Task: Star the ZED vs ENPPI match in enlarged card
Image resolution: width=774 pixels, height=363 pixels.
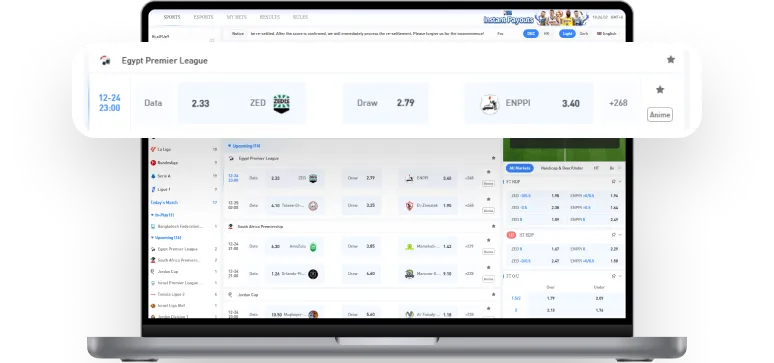Action: 659,90
